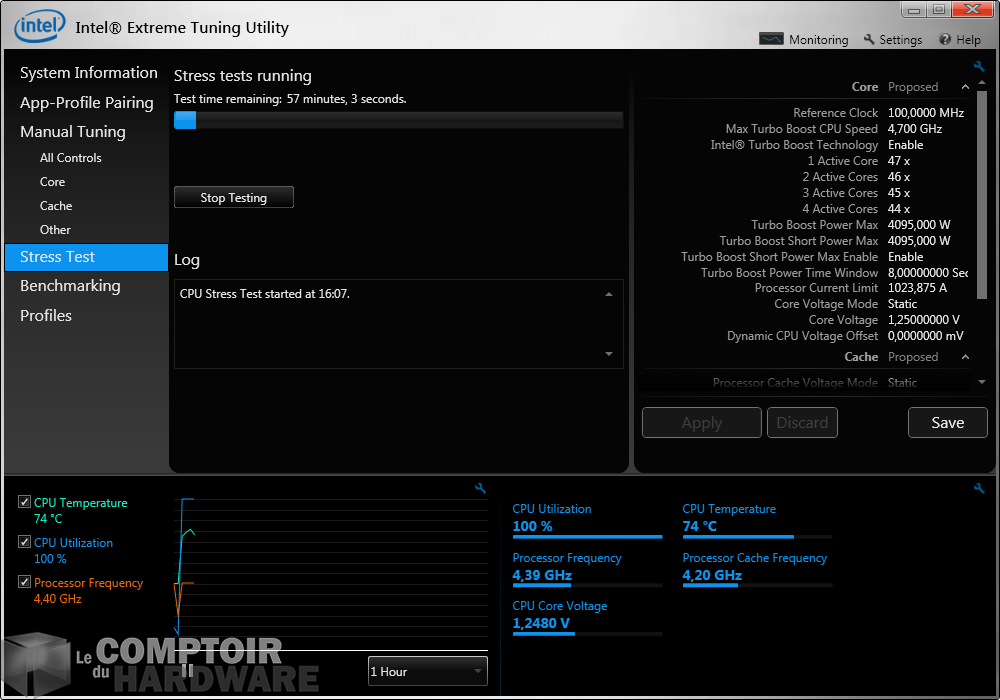The width and height of the screenshot is (1000, 700).
Task: Click the Settings wrench icon
Action: pyautogui.click(x=870, y=40)
